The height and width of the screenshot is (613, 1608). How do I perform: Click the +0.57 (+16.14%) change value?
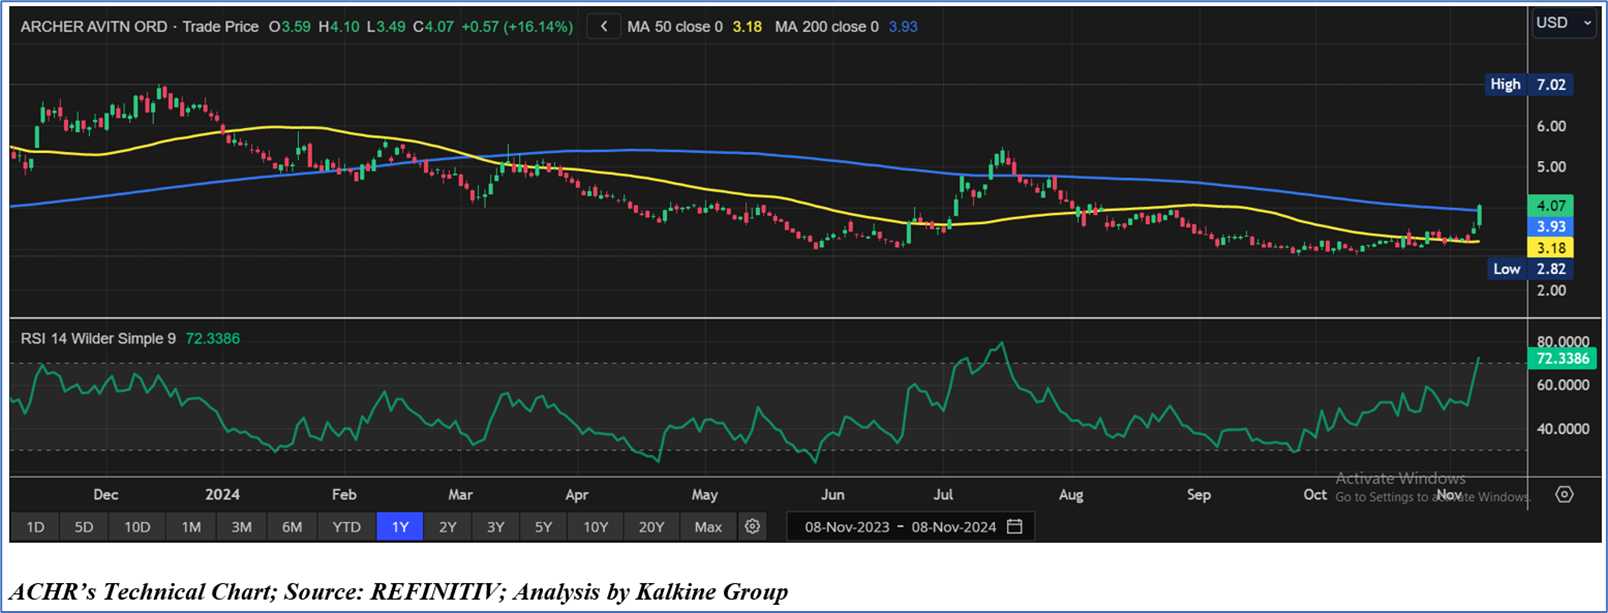point(517,27)
